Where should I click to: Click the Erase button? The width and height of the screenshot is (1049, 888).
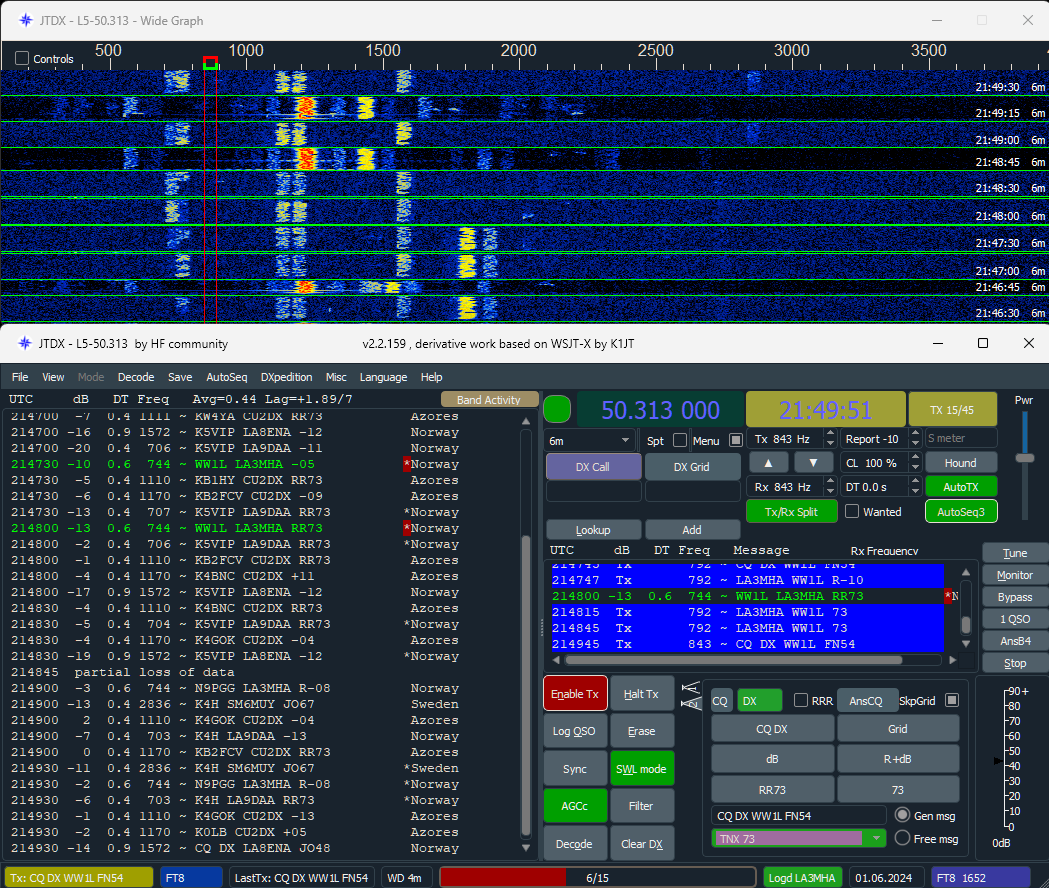pos(642,731)
